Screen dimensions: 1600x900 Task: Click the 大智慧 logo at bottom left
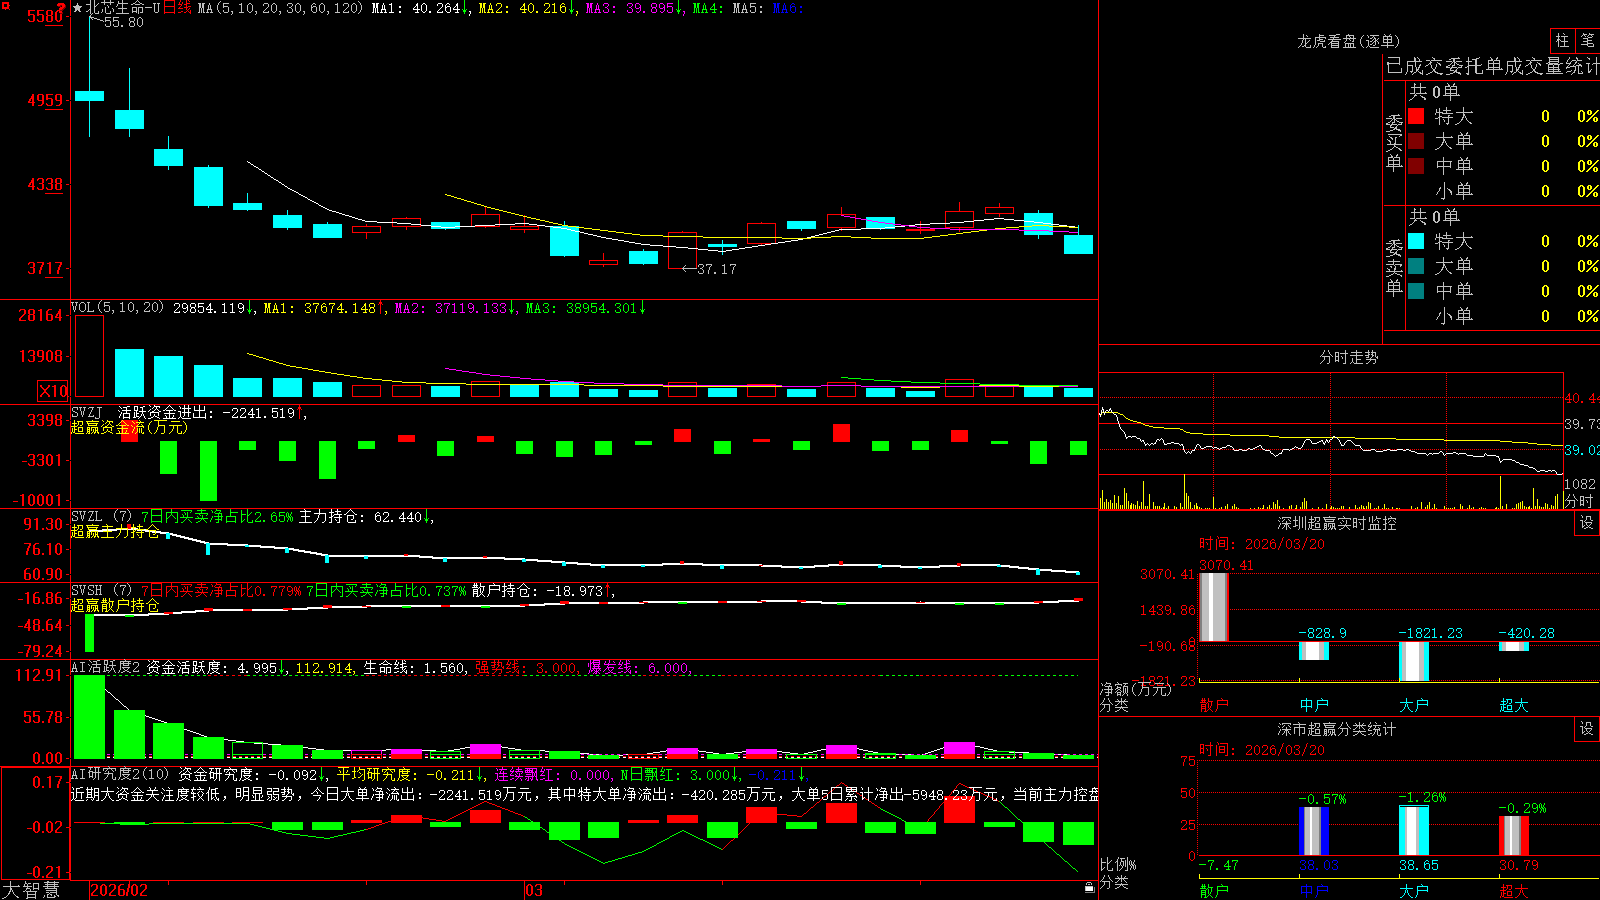tap(31, 890)
